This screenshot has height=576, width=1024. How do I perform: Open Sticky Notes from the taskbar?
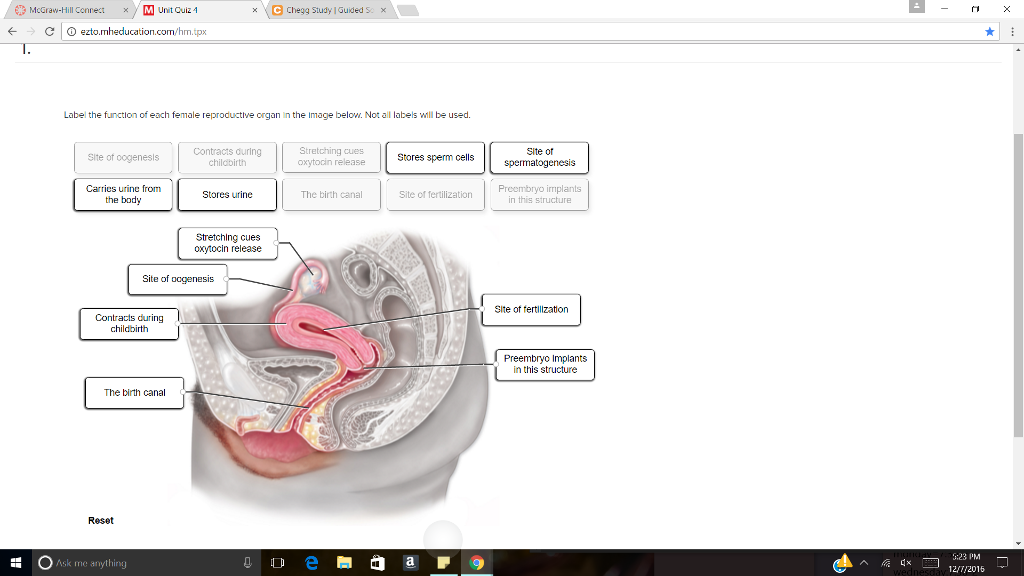point(443,562)
